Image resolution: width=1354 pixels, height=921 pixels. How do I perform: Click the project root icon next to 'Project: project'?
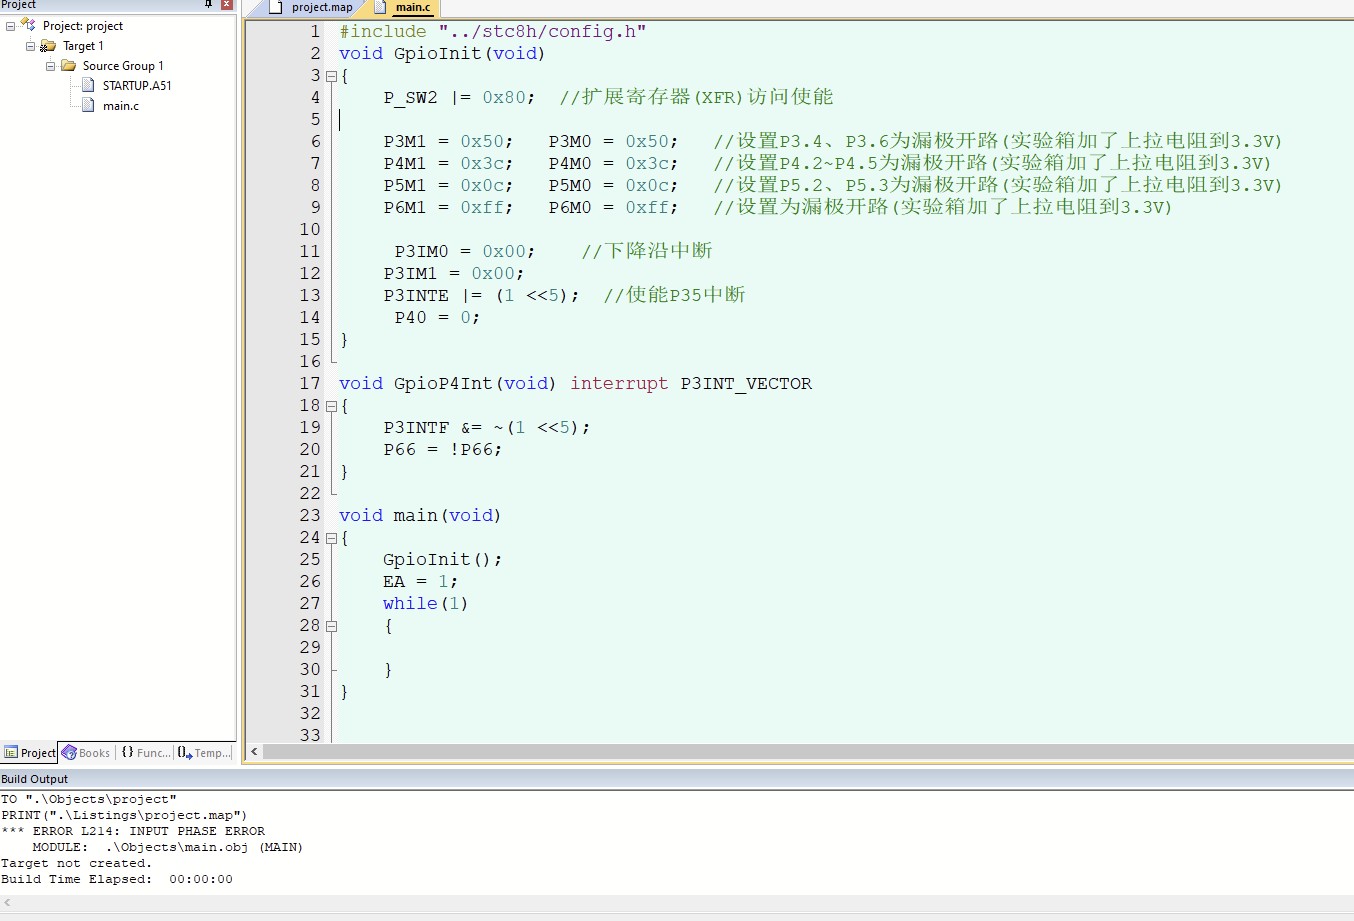(28, 25)
